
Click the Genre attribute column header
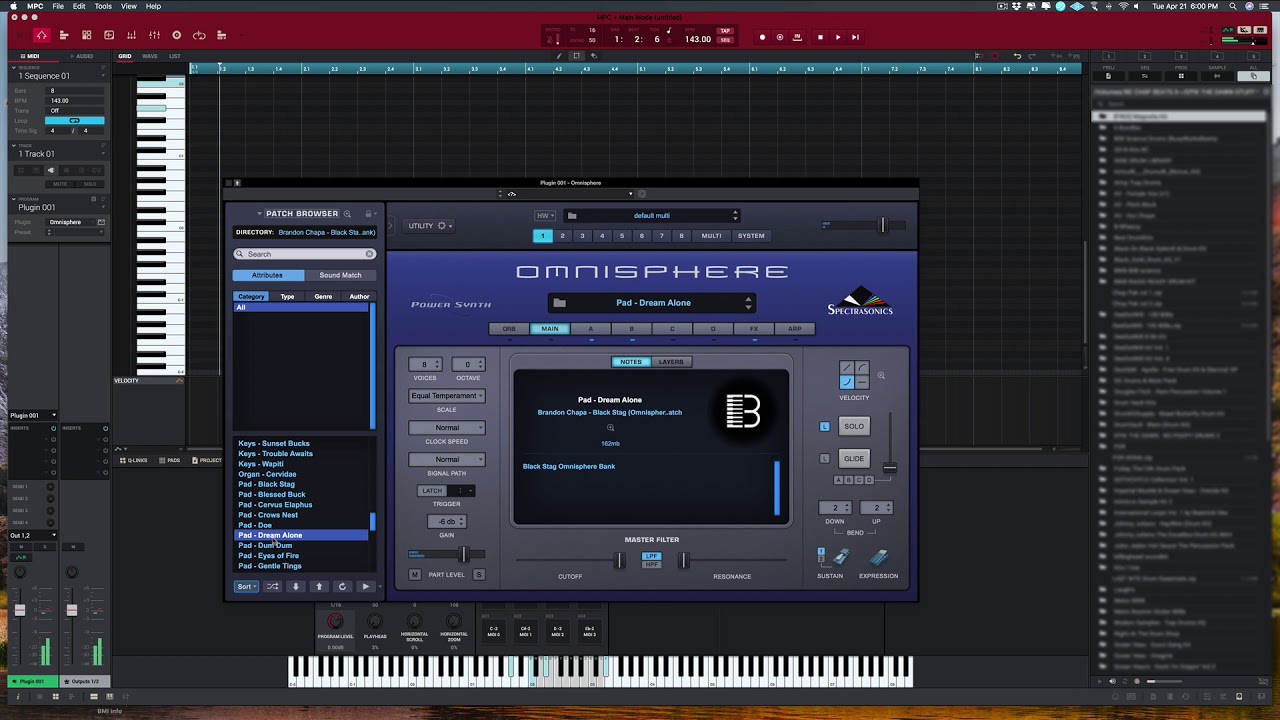tap(323, 297)
